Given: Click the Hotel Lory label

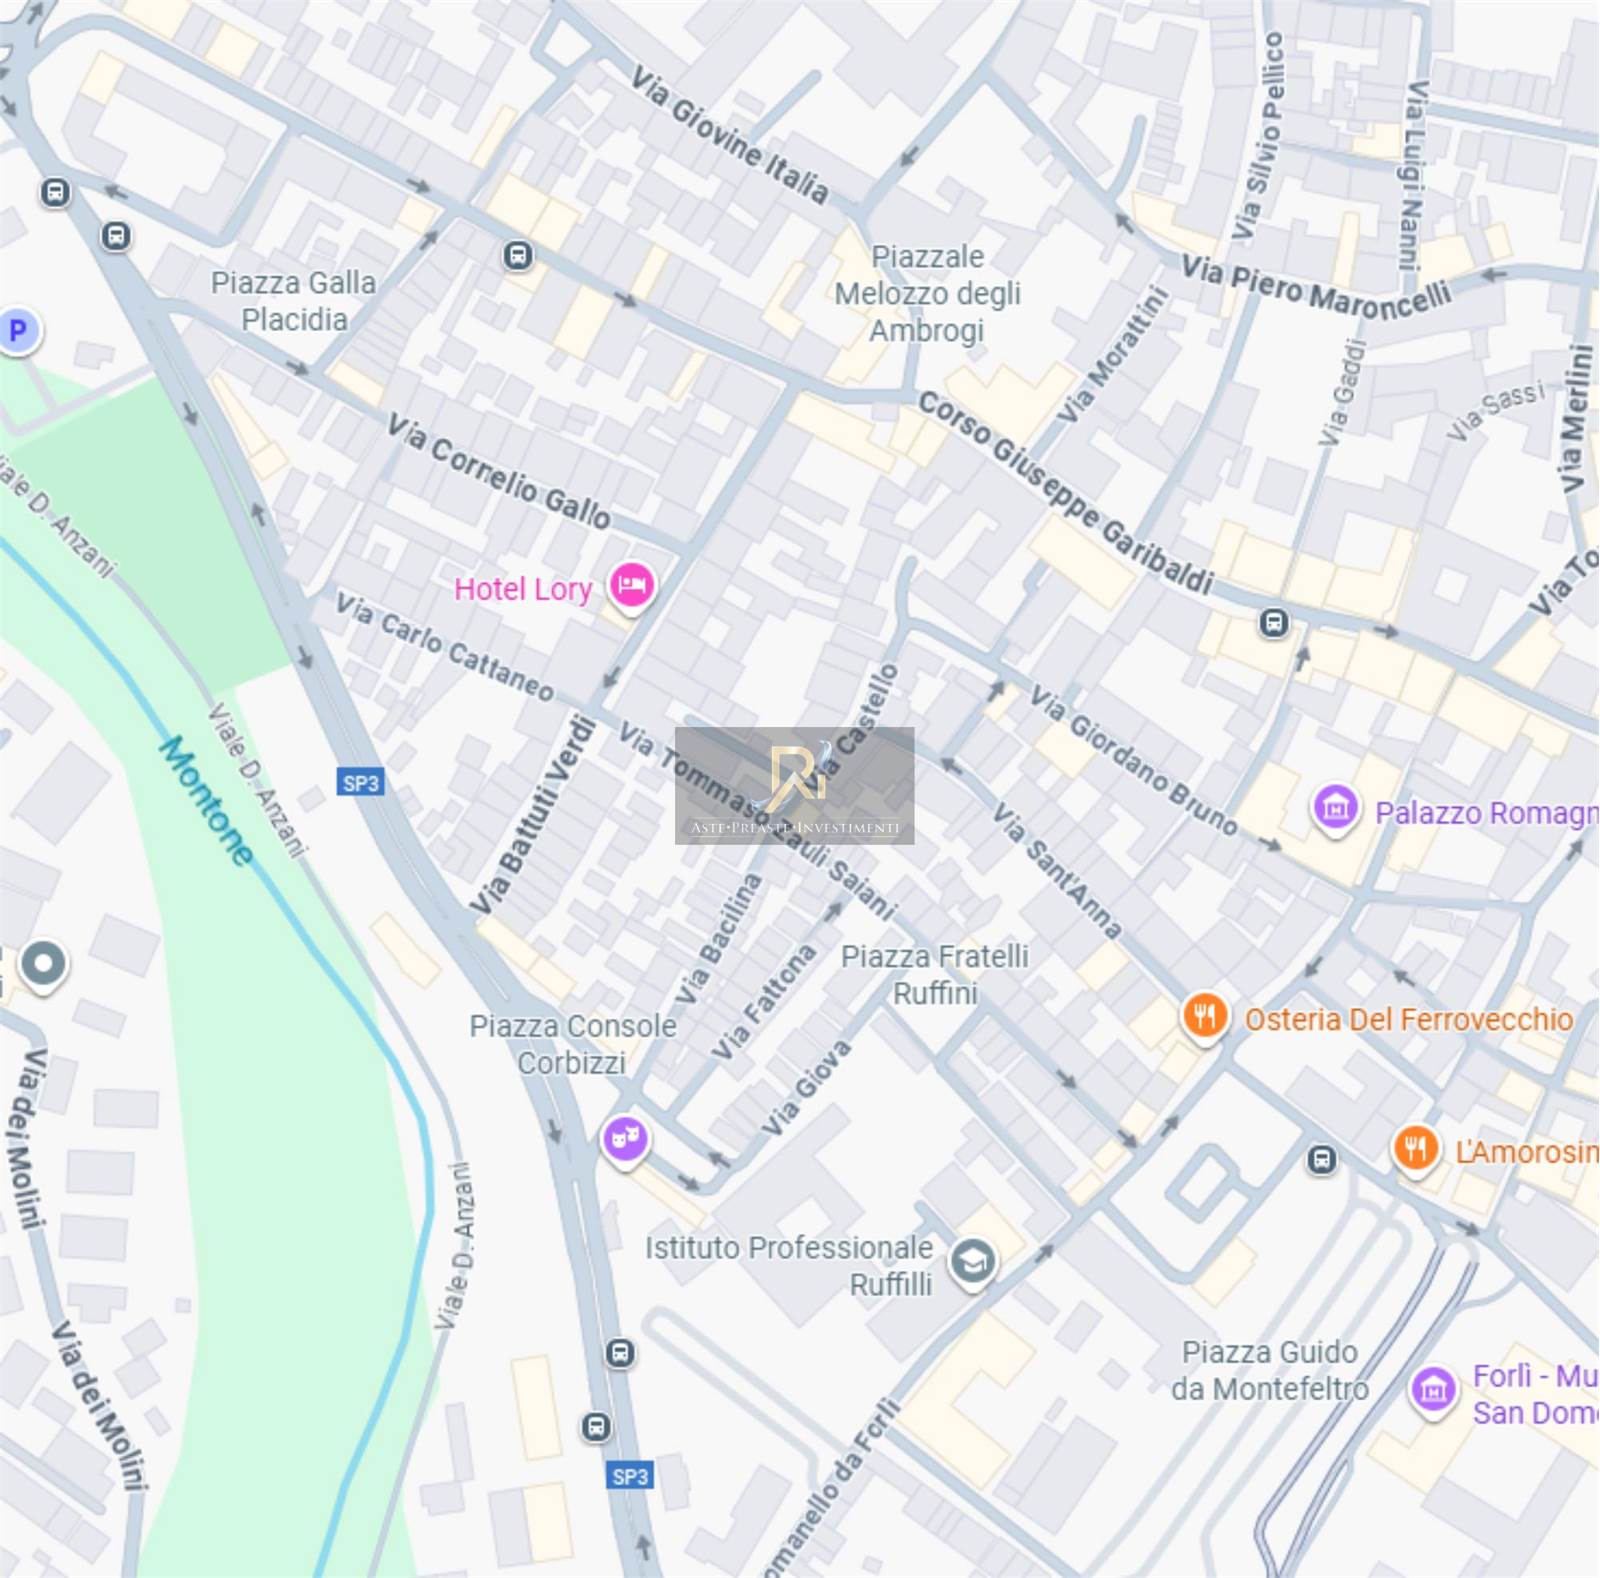Looking at the screenshot, I should point(523,589).
